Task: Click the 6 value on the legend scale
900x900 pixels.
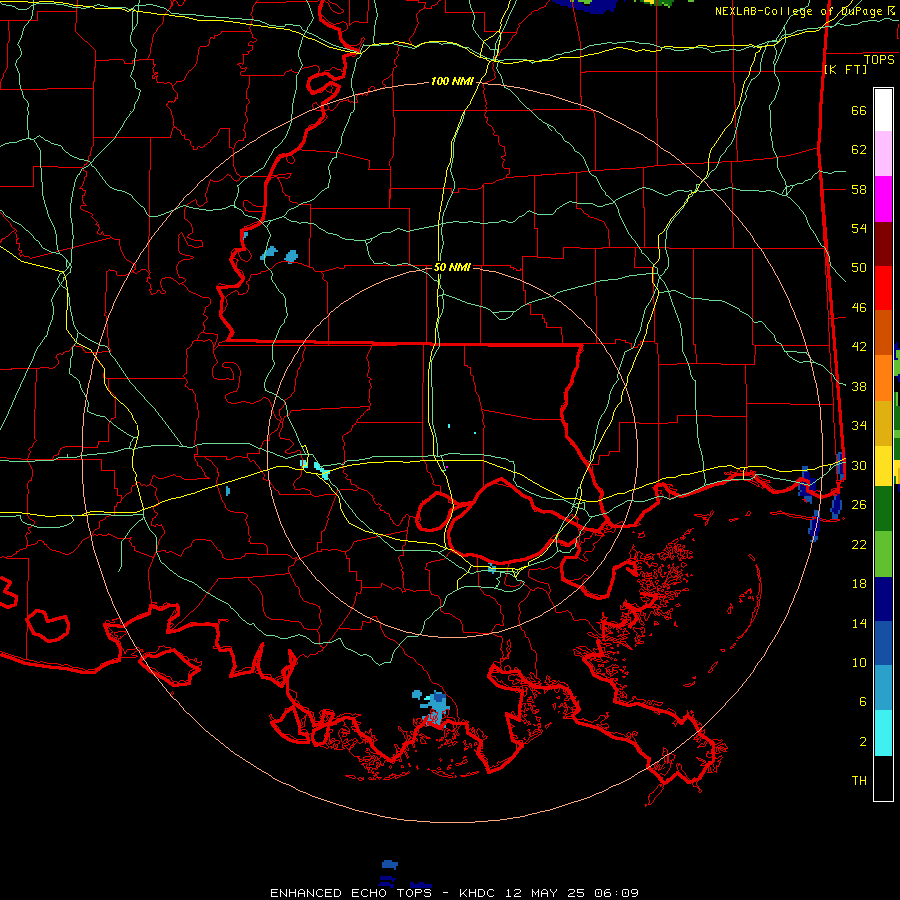Action: tap(863, 702)
